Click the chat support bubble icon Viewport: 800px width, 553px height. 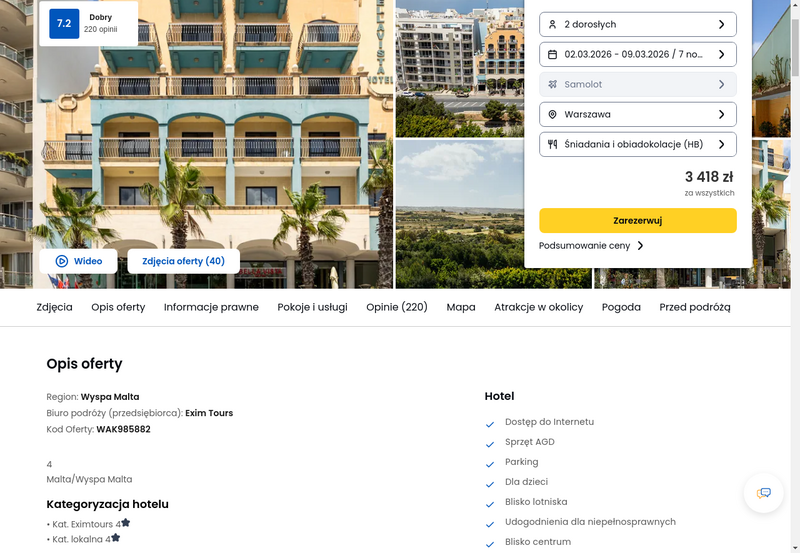click(x=763, y=493)
